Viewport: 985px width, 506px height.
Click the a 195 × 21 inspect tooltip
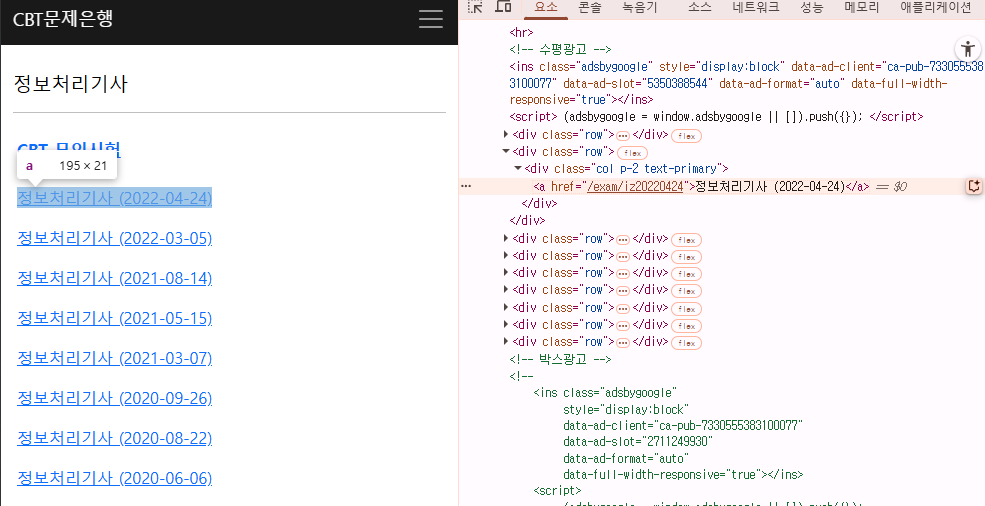pos(67,166)
